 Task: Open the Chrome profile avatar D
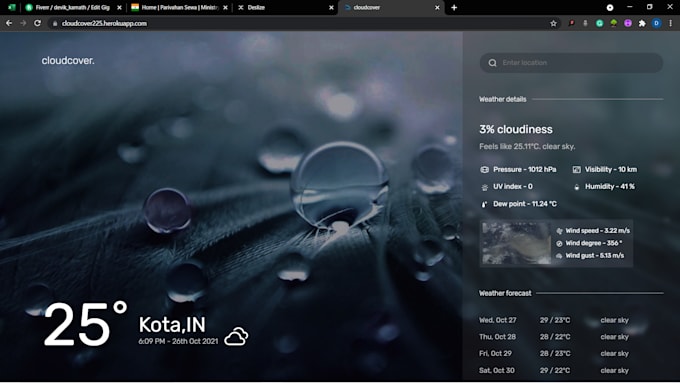[657, 23]
